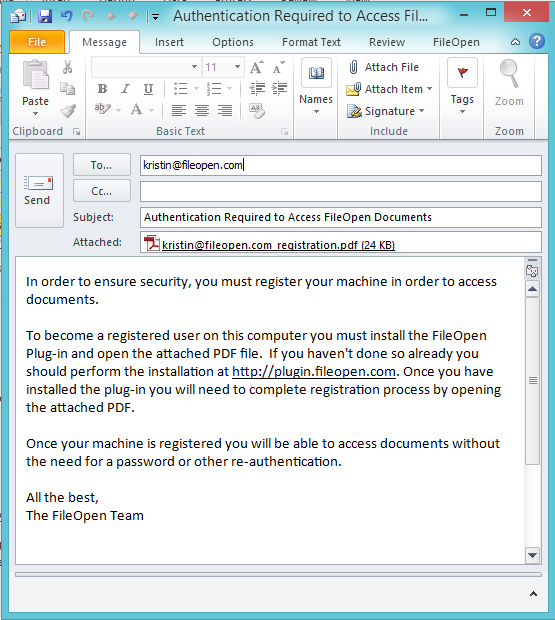Switch to the Message tab
This screenshot has height=620, width=555.
coord(104,42)
